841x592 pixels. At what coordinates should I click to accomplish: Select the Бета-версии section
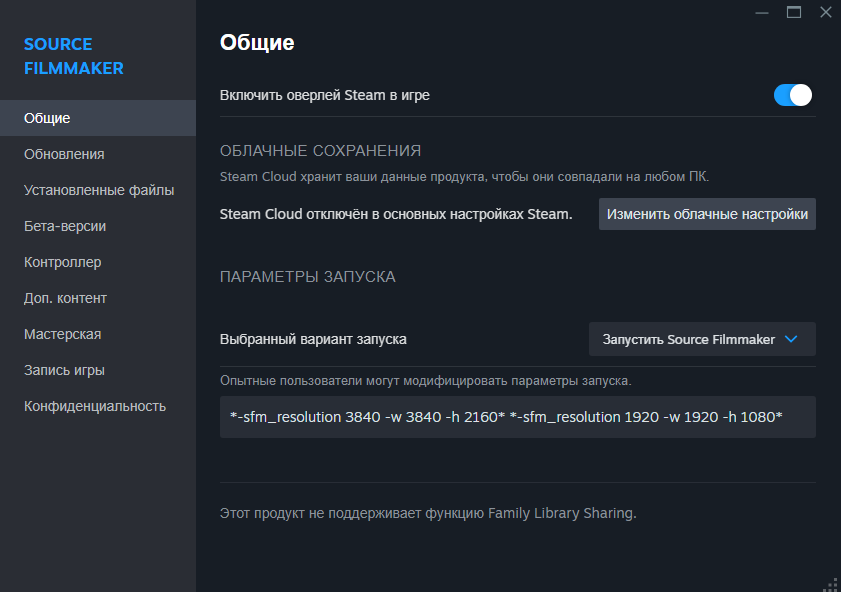tap(98, 226)
